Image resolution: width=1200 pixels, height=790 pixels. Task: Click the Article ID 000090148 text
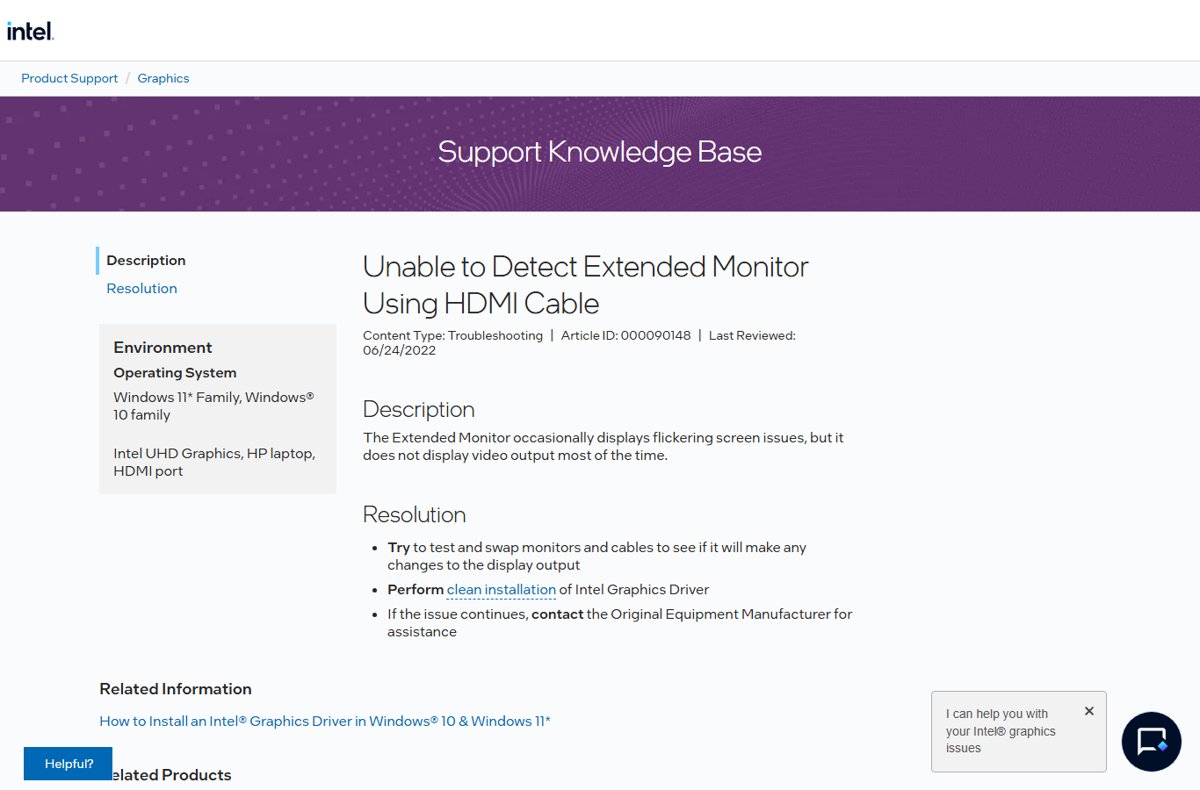(626, 335)
